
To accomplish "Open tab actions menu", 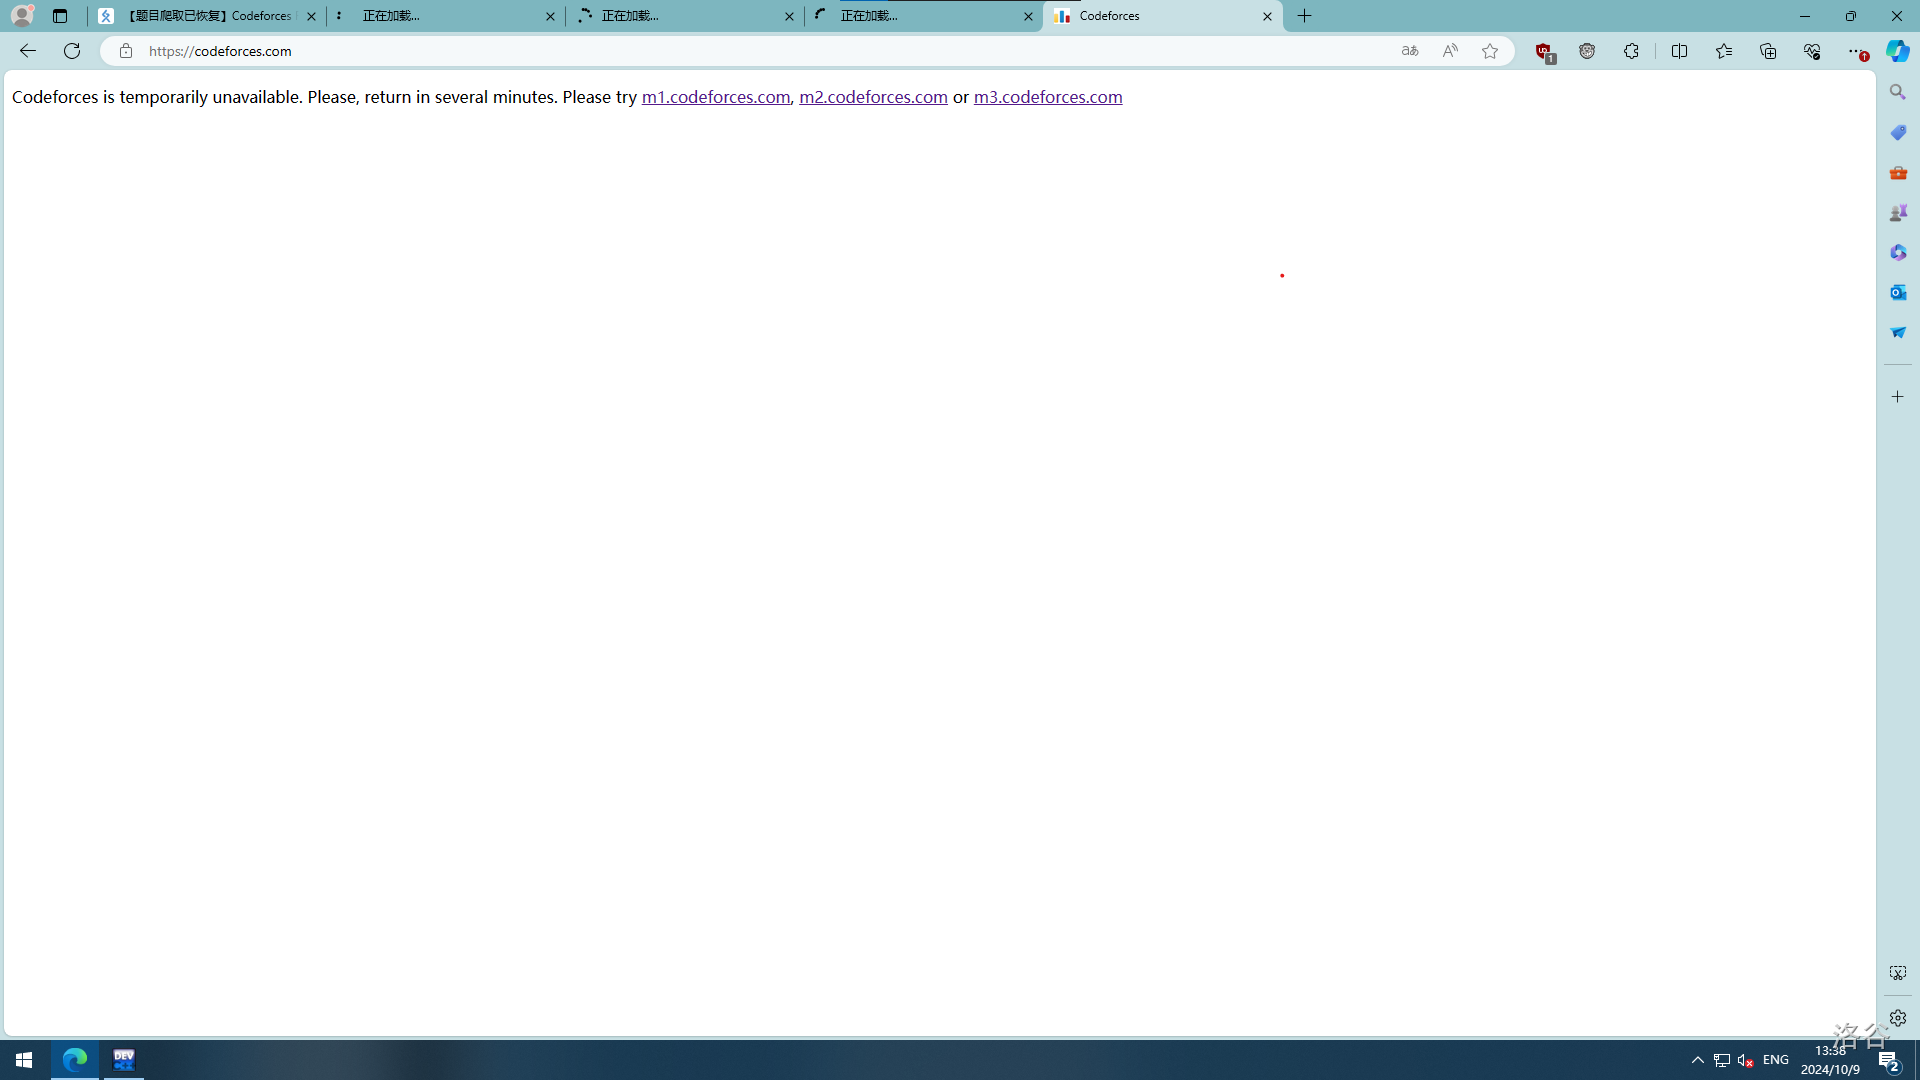I will (60, 16).
